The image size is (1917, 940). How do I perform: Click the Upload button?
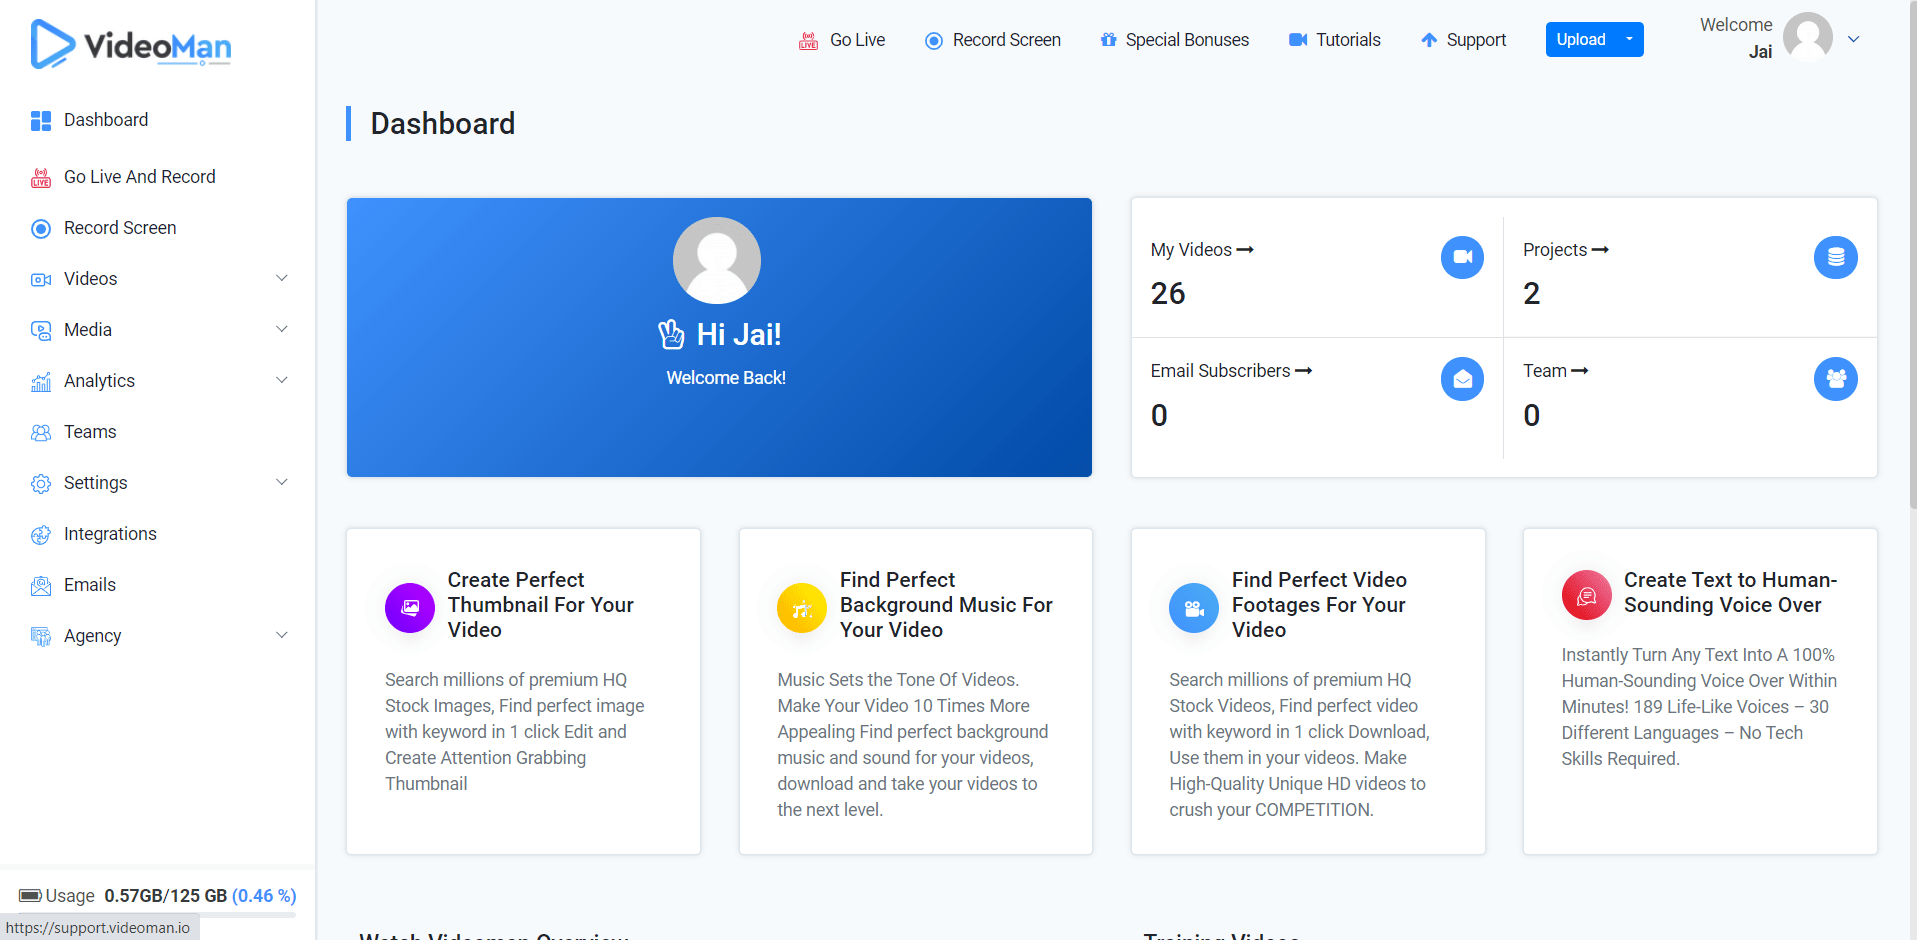coord(1581,40)
